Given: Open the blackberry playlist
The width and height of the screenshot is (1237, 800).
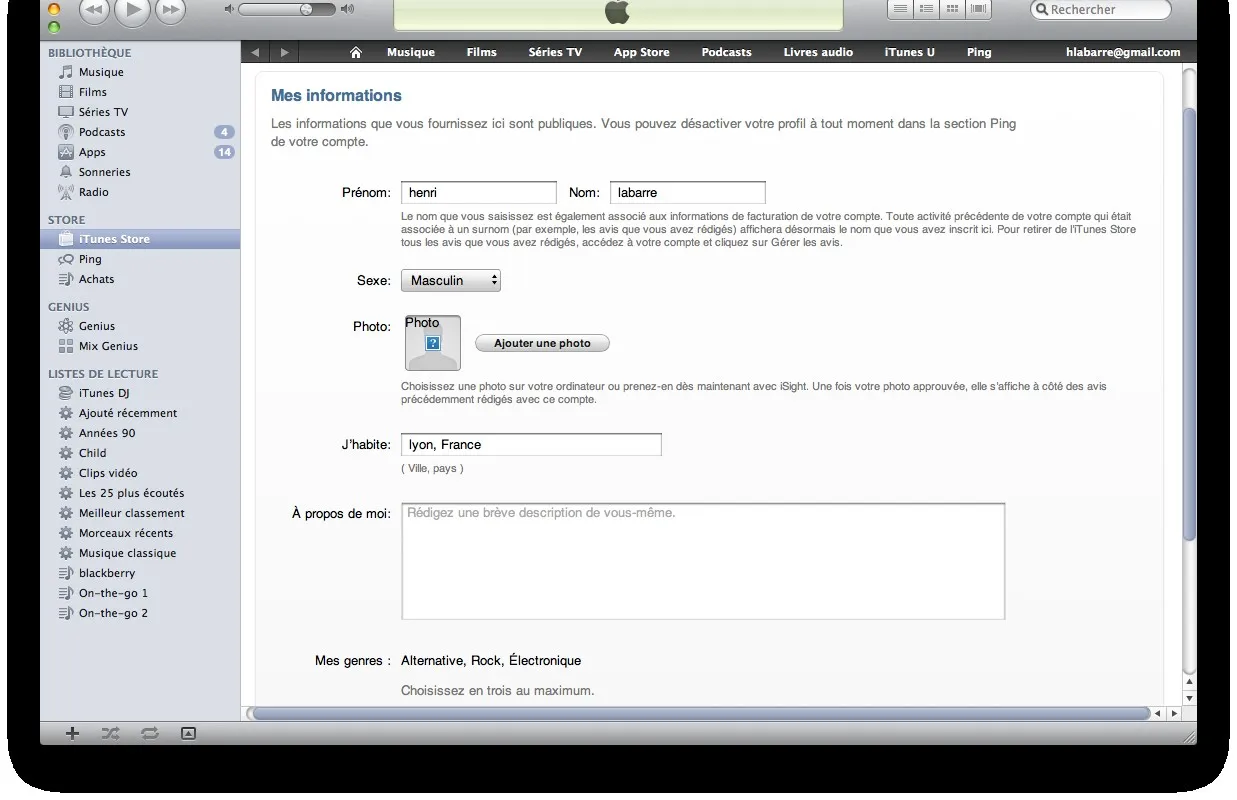Looking at the screenshot, I should point(106,573).
